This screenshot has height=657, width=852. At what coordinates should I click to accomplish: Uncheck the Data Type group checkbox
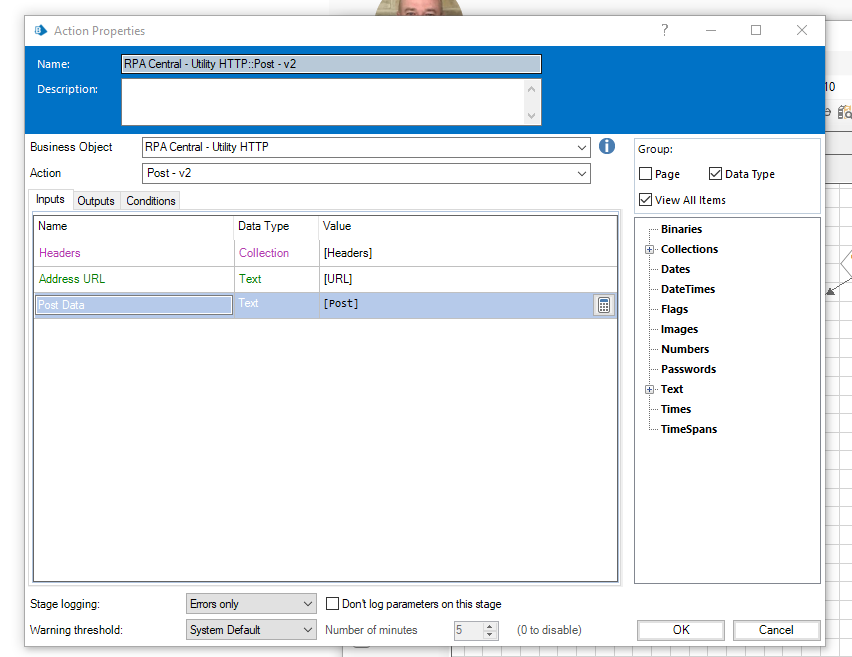click(x=715, y=174)
